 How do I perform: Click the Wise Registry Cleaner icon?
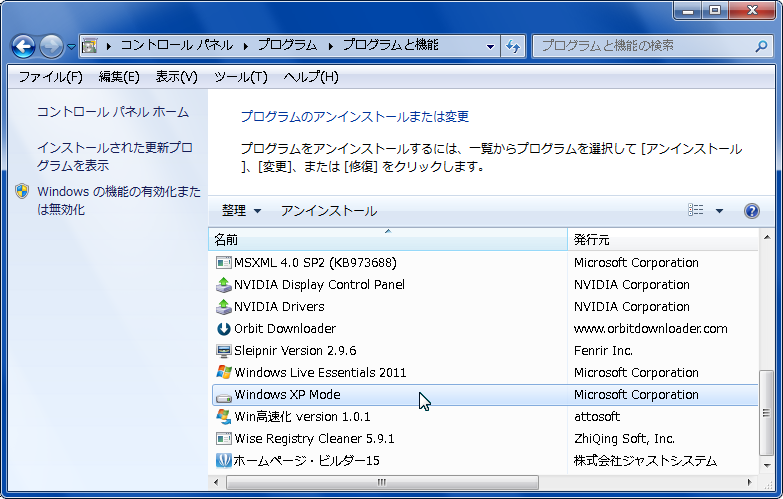[x=224, y=439]
